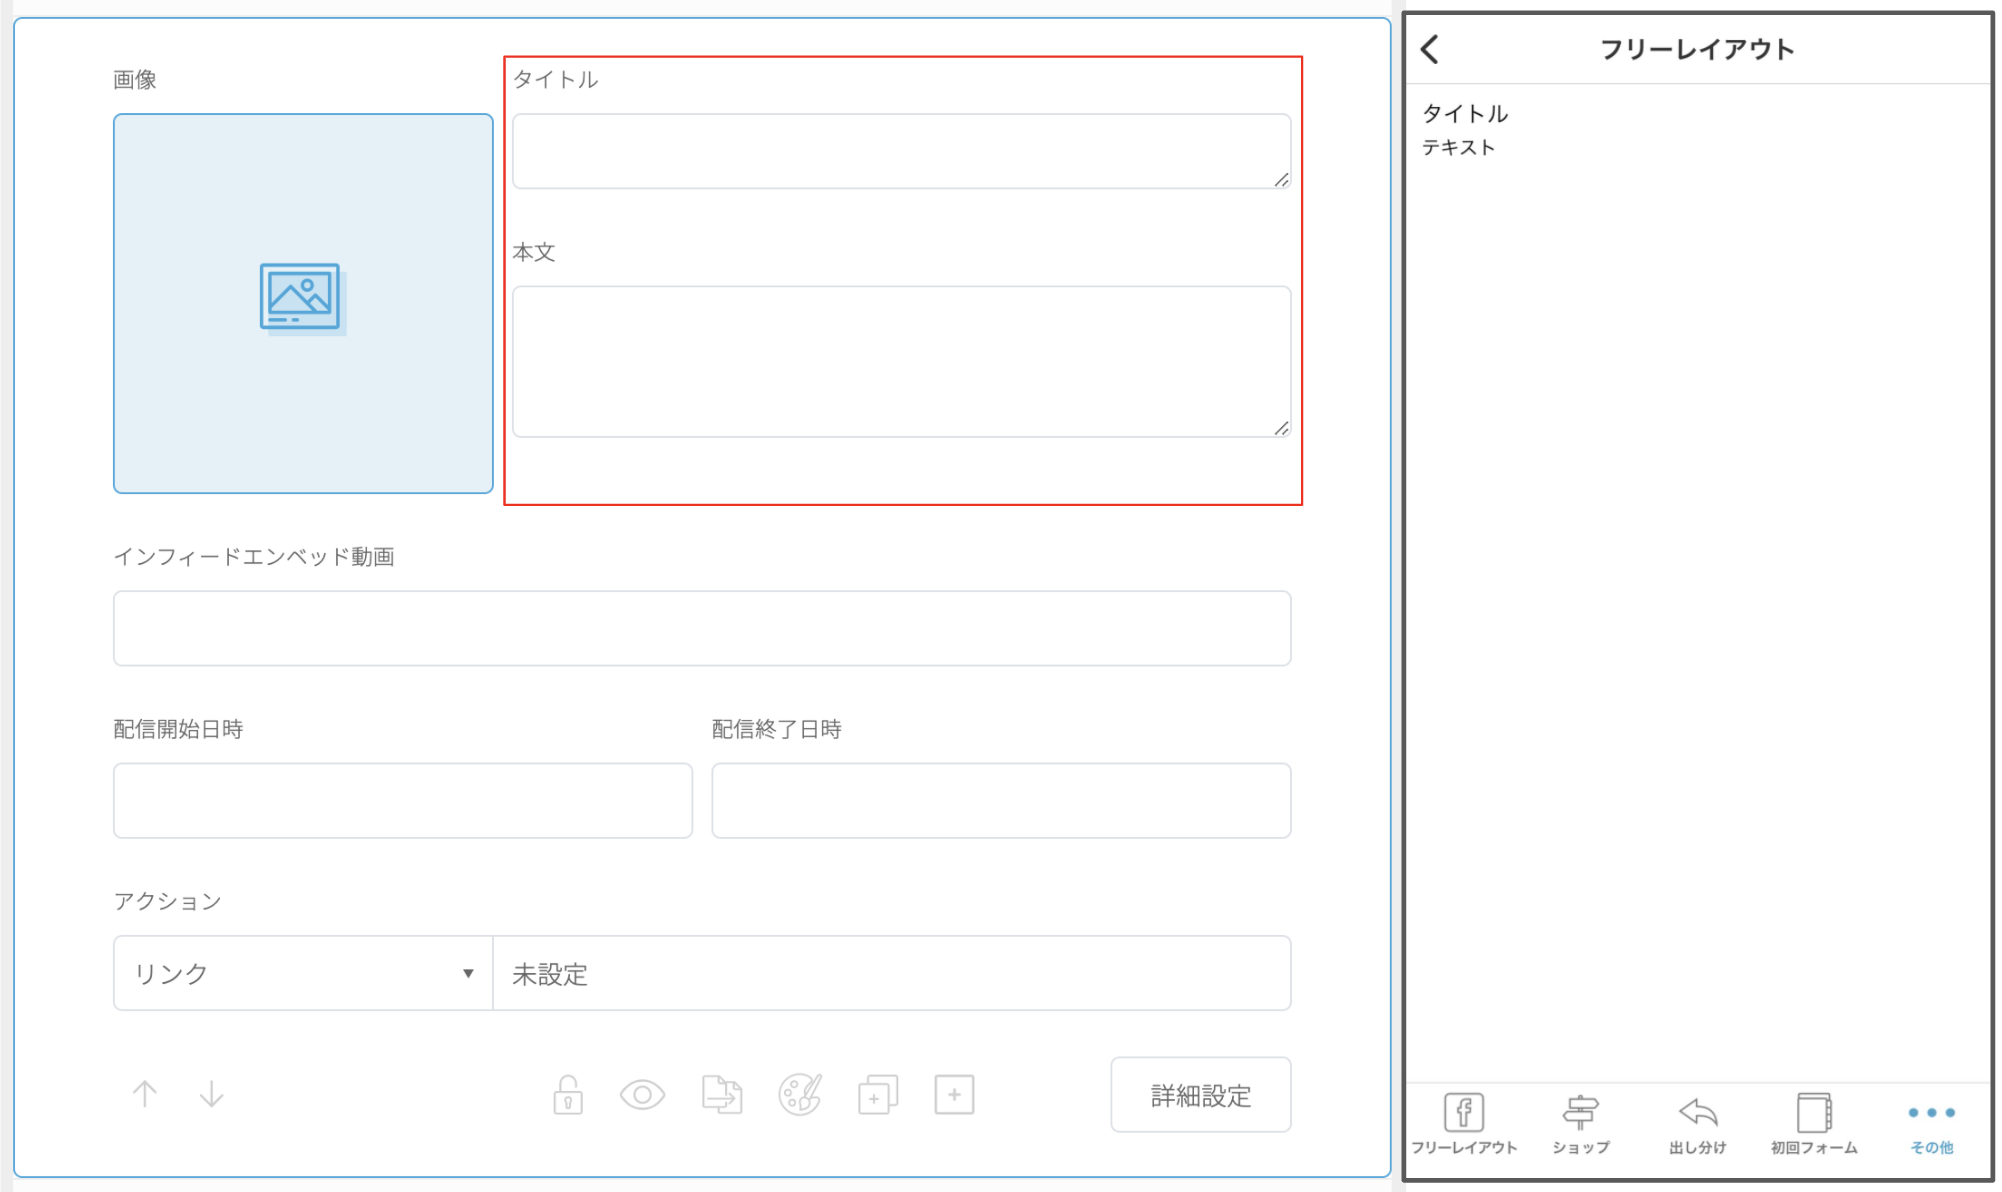Click the move up arrow icon
Screen dimensions: 2002x1192
pos(145,1094)
